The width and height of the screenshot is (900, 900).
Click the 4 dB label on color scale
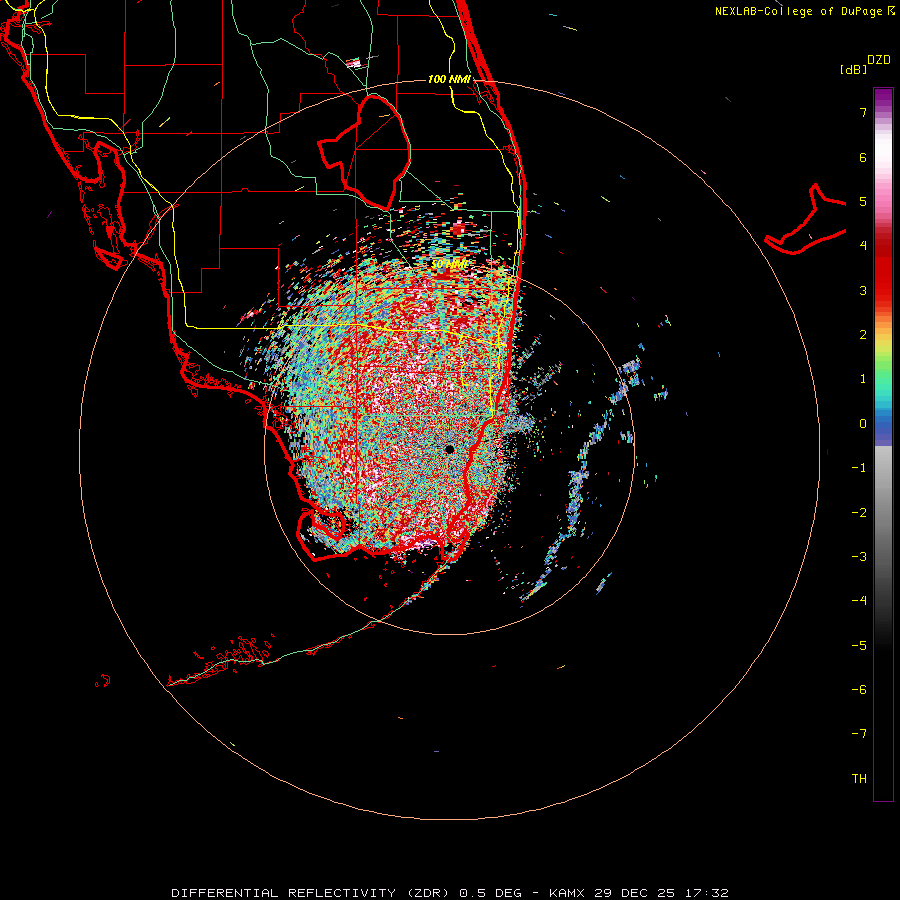863,246
